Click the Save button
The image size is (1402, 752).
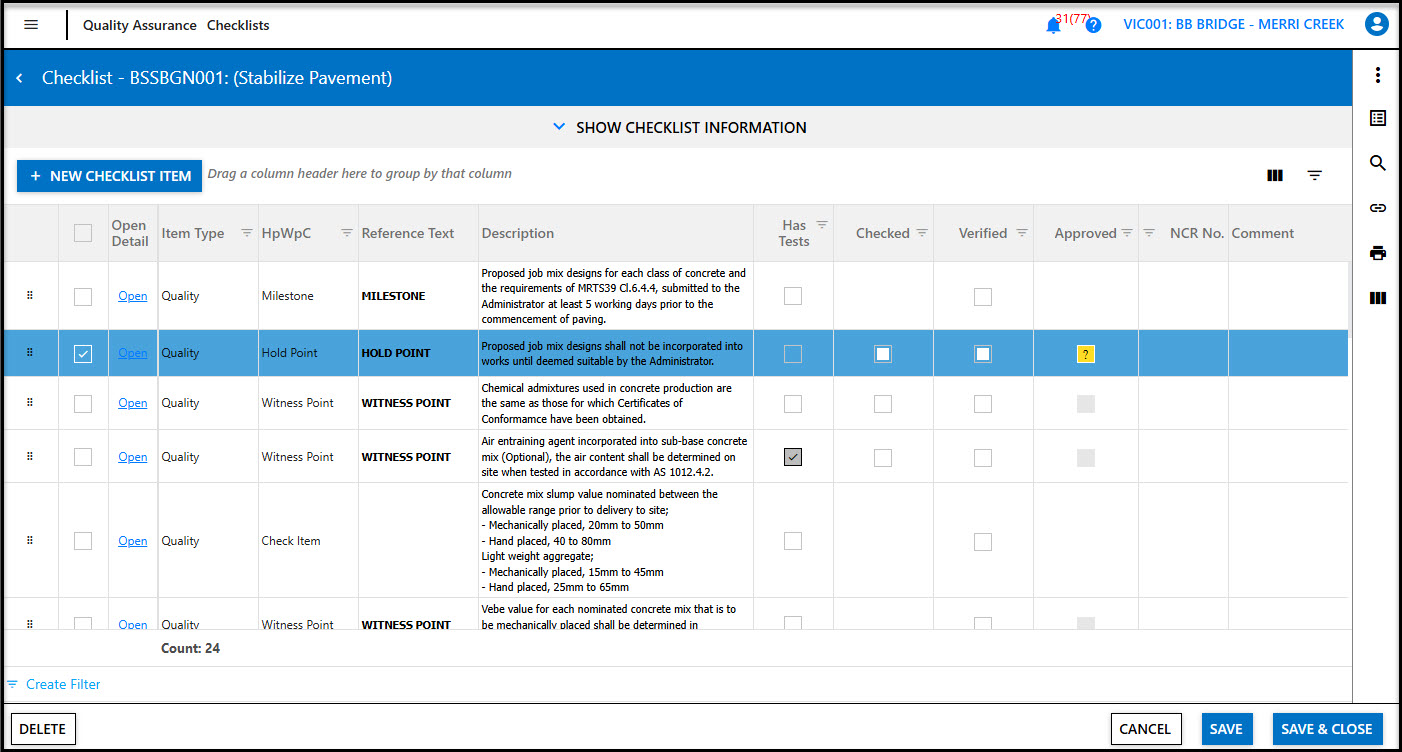pyautogui.click(x=1227, y=729)
